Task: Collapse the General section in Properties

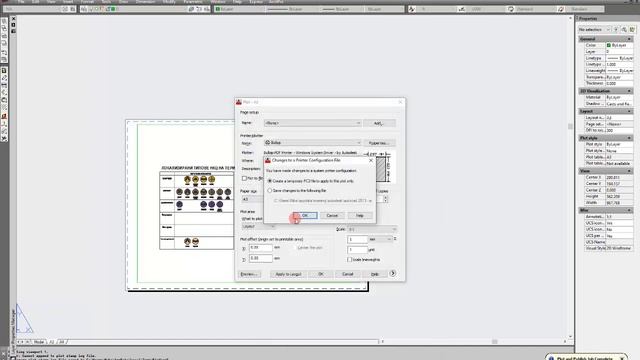Action: coord(629,39)
